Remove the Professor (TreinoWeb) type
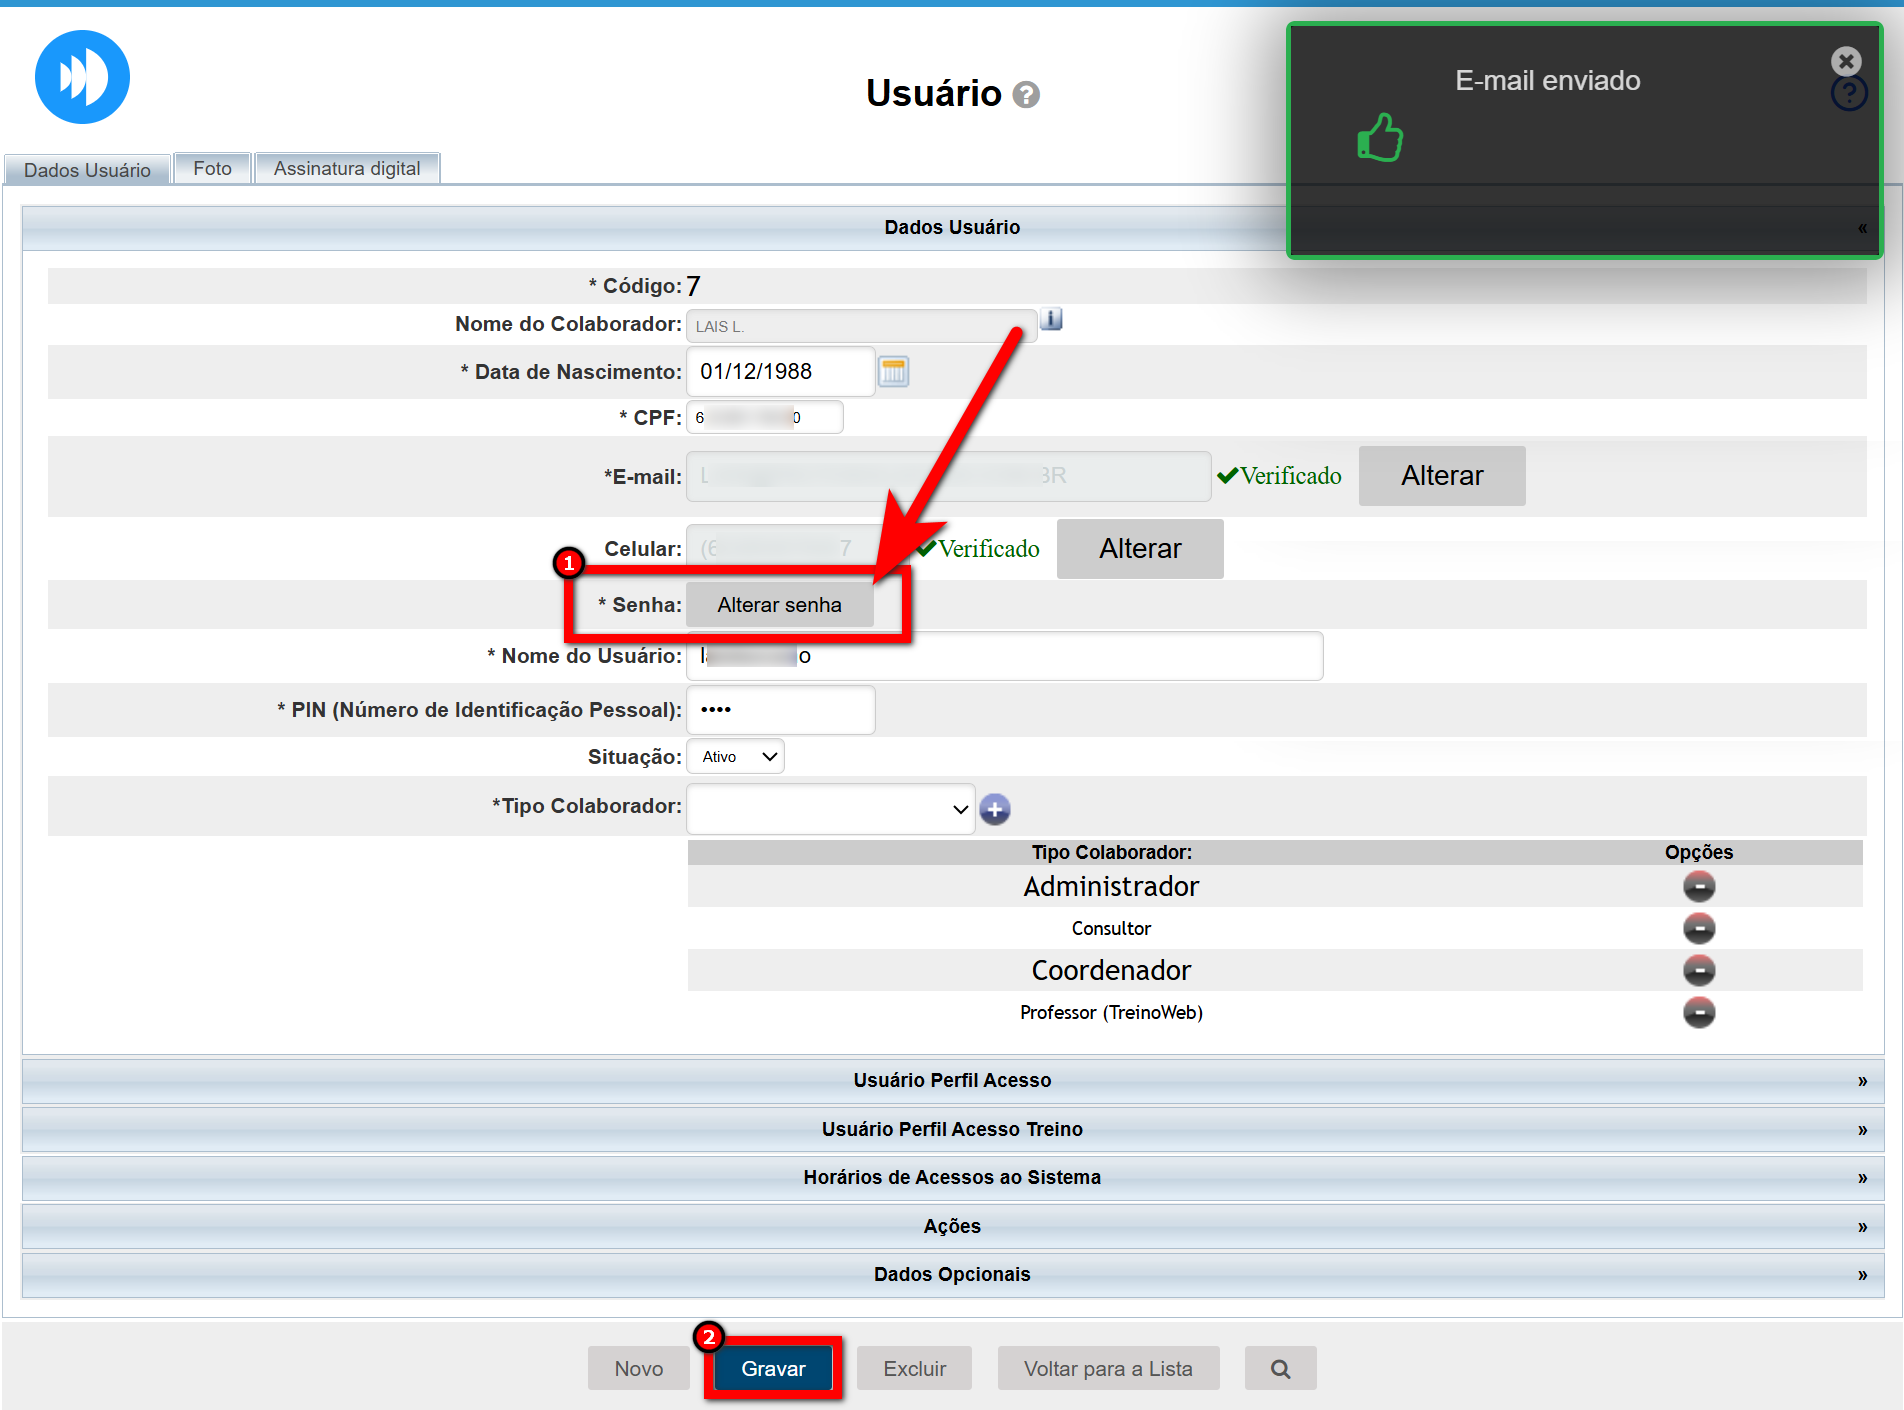This screenshot has height=1410, width=1904. coord(1698,1013)
